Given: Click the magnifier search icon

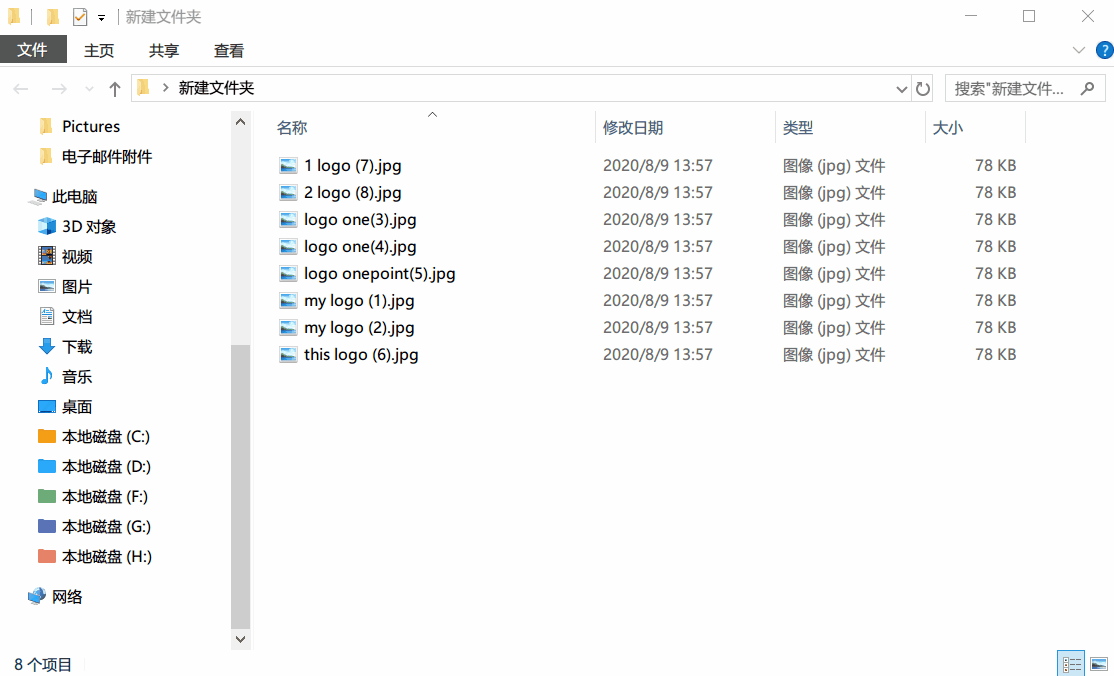Looking at the screenshot, I should 1088,88.
